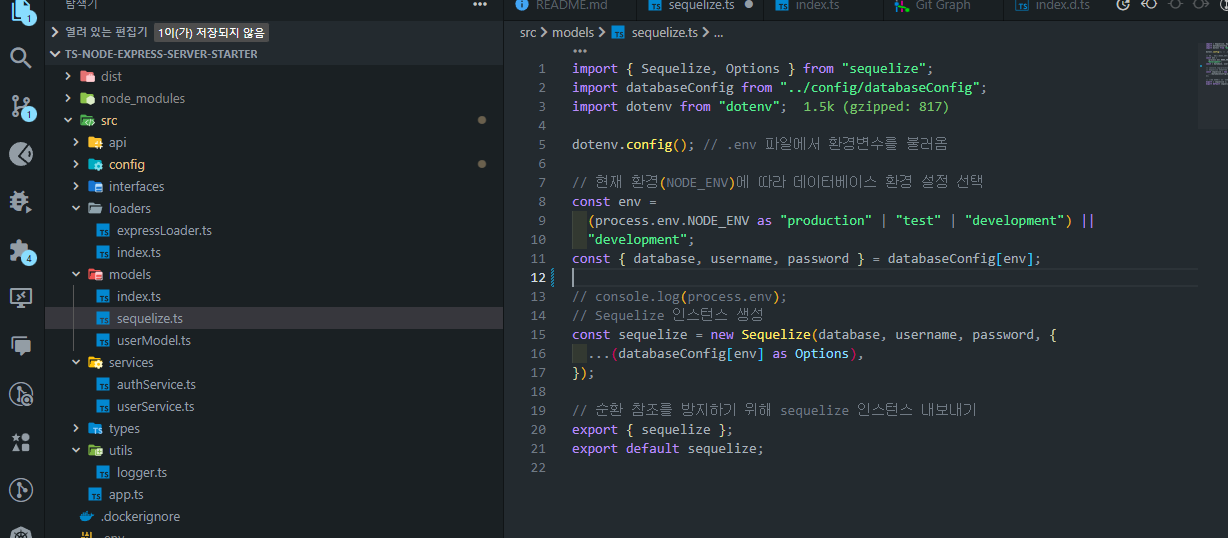Click the sequelize.ts breadcrumb segment
This screenshot has height=538, width=1228.
pyautogui.click(x=665, y=33)
